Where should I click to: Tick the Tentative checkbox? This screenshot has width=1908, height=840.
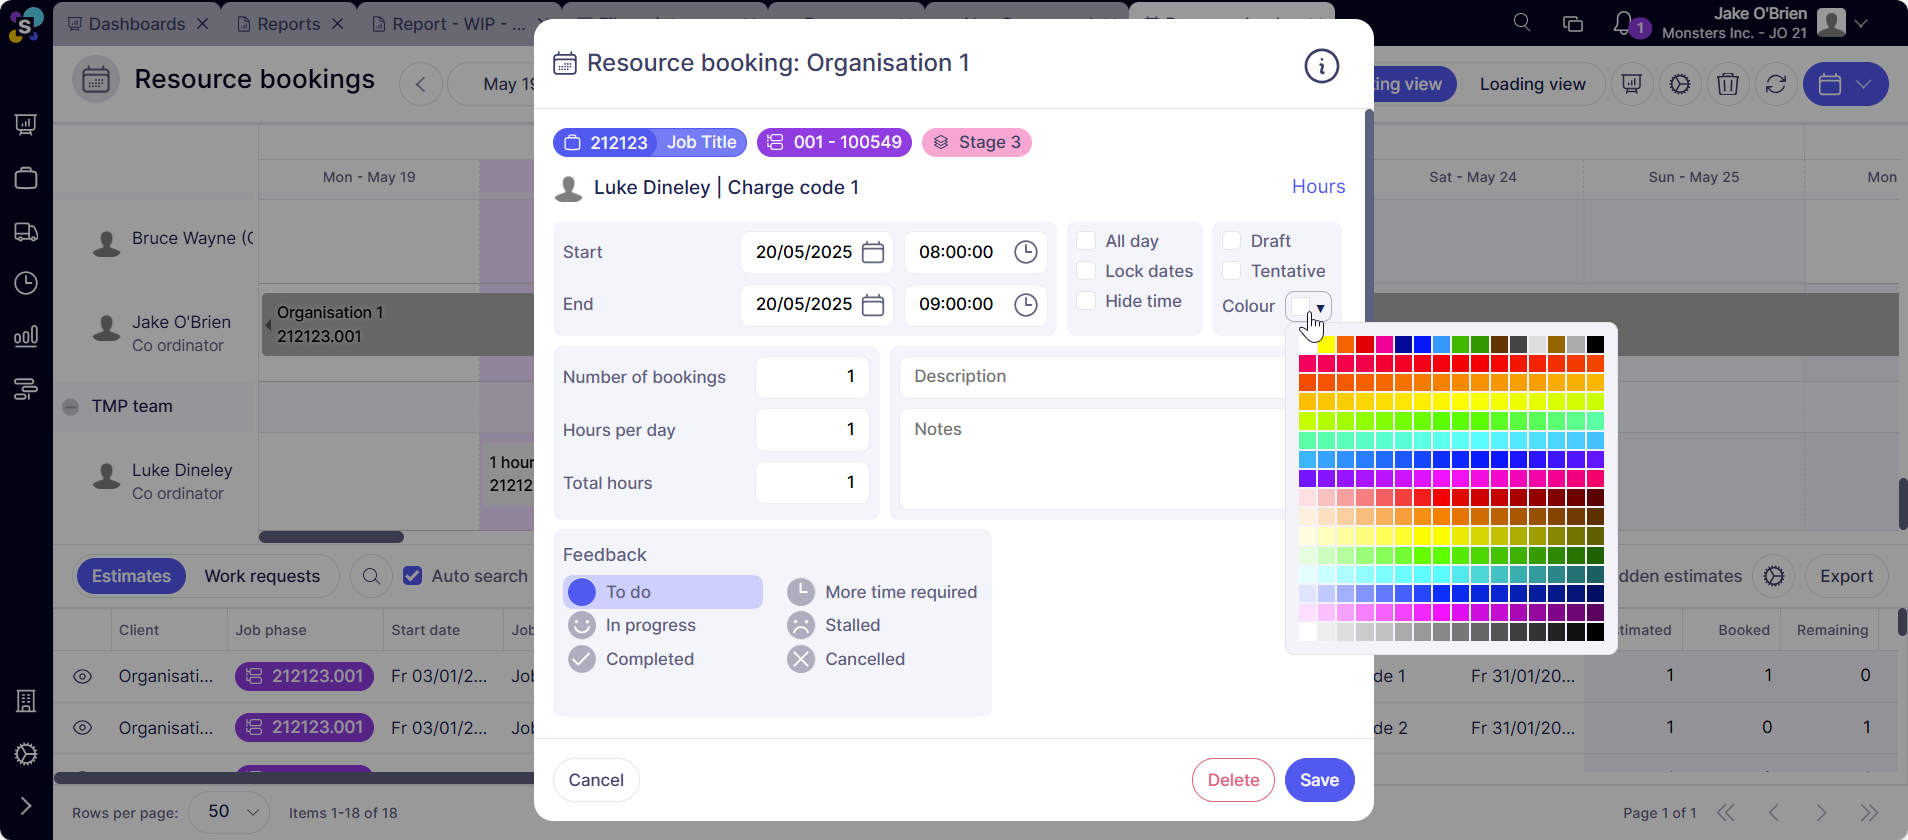1232,271
